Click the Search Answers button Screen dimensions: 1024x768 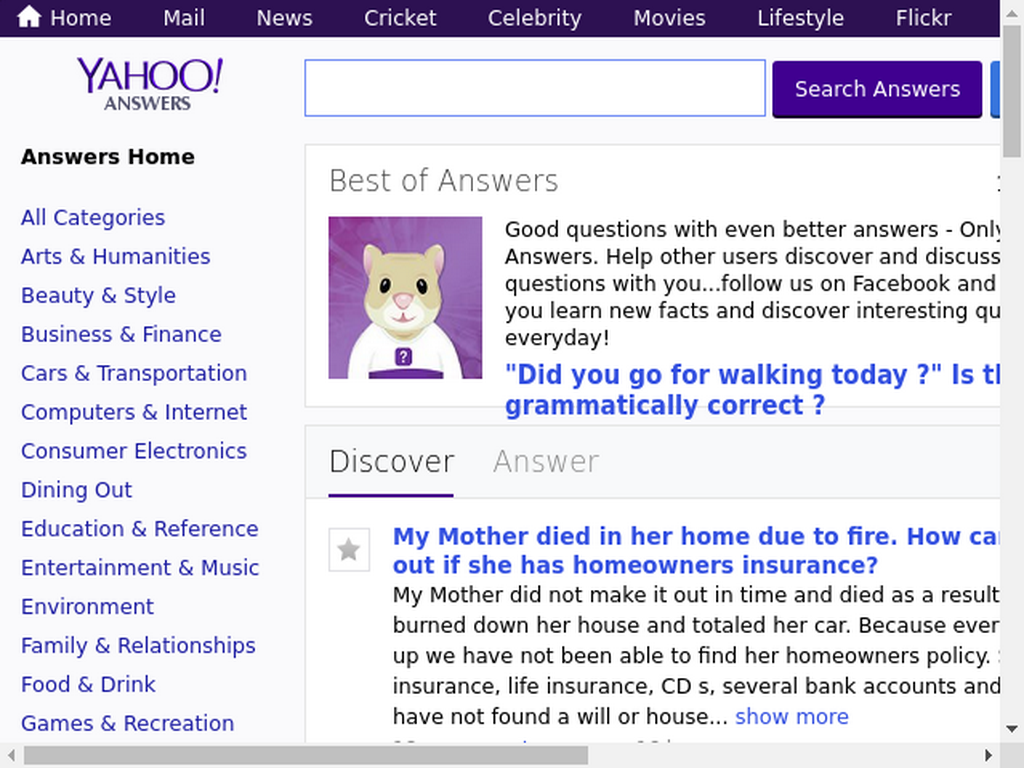(877, 89)
